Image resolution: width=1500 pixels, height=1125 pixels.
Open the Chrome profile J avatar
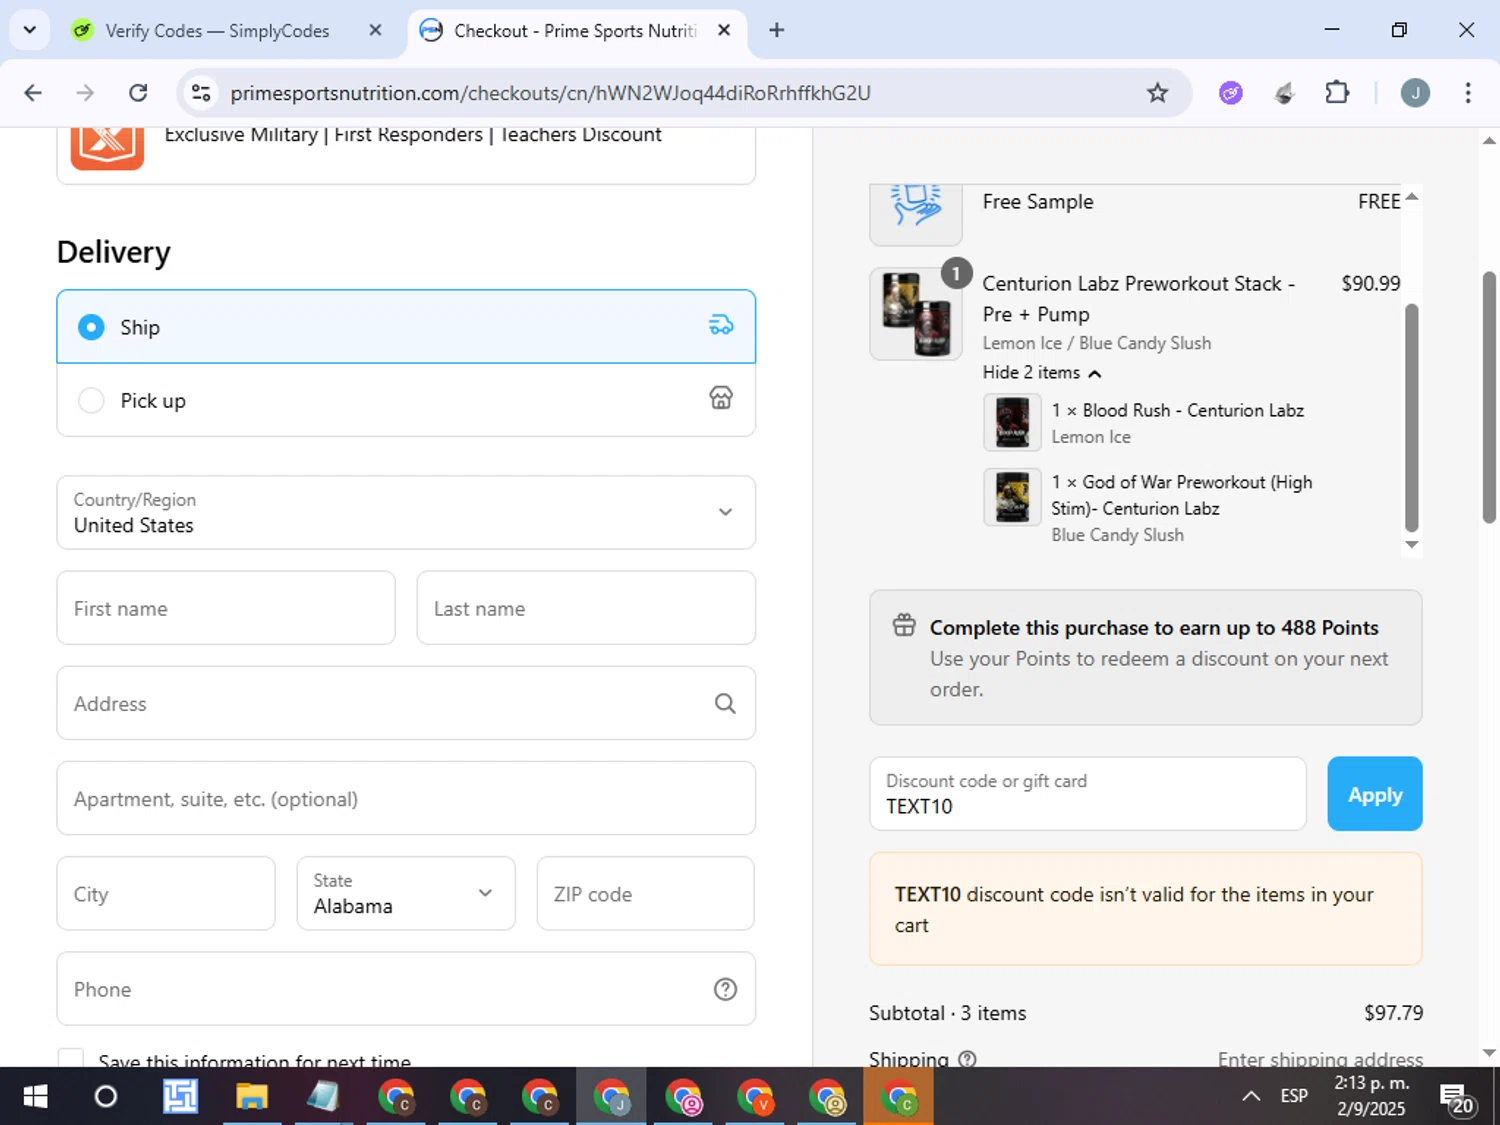point(1414,93)
